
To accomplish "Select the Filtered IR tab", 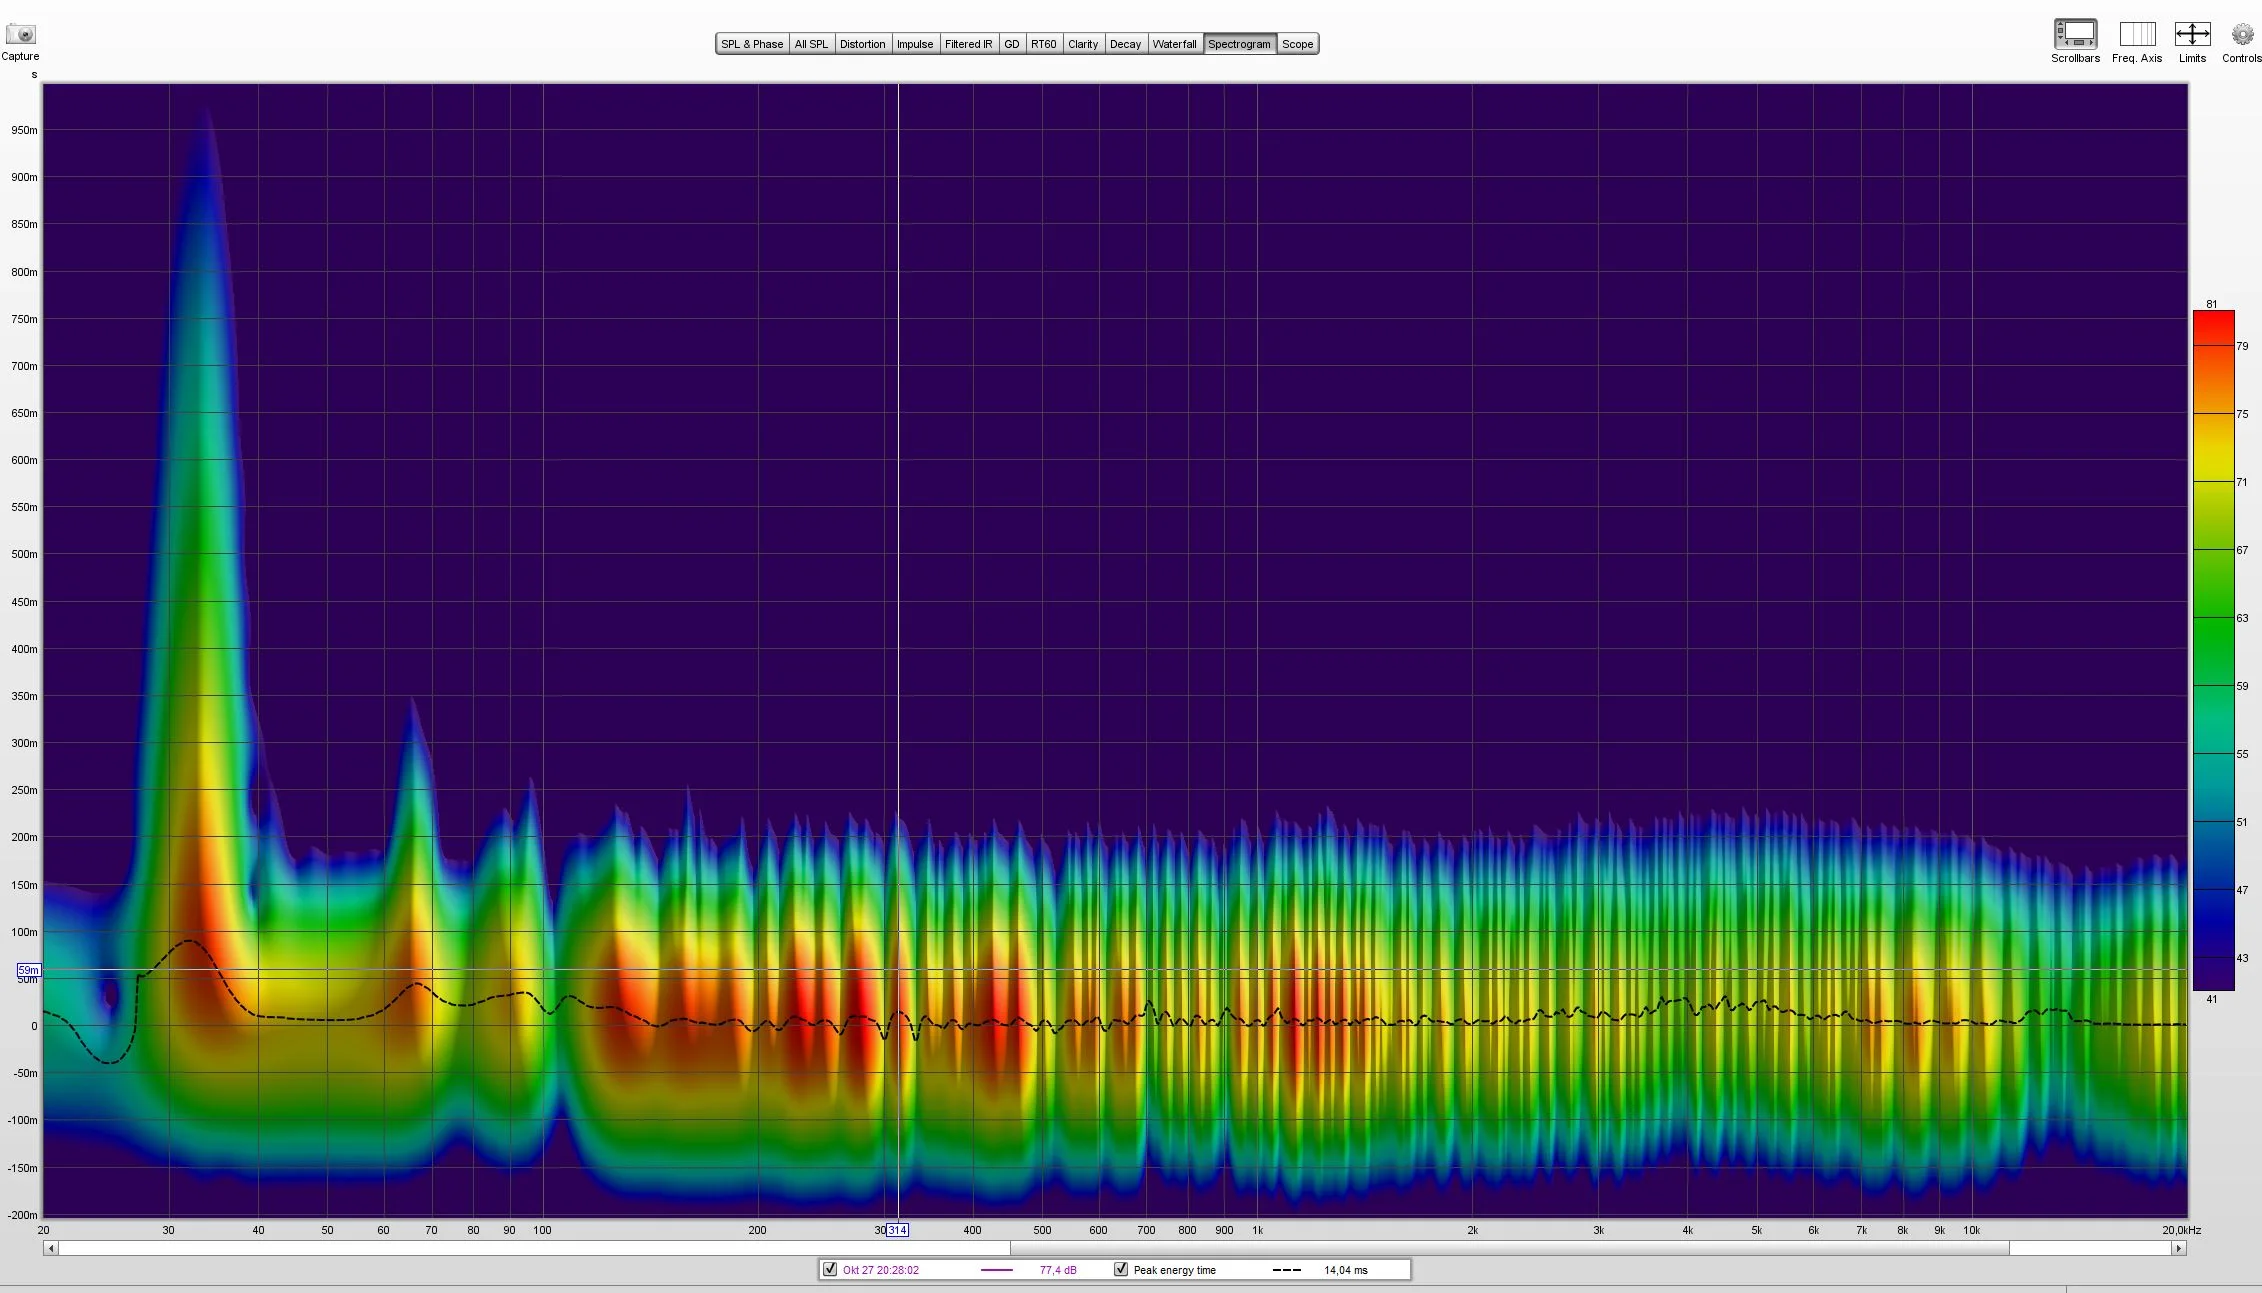I will [x=968, y=44].
